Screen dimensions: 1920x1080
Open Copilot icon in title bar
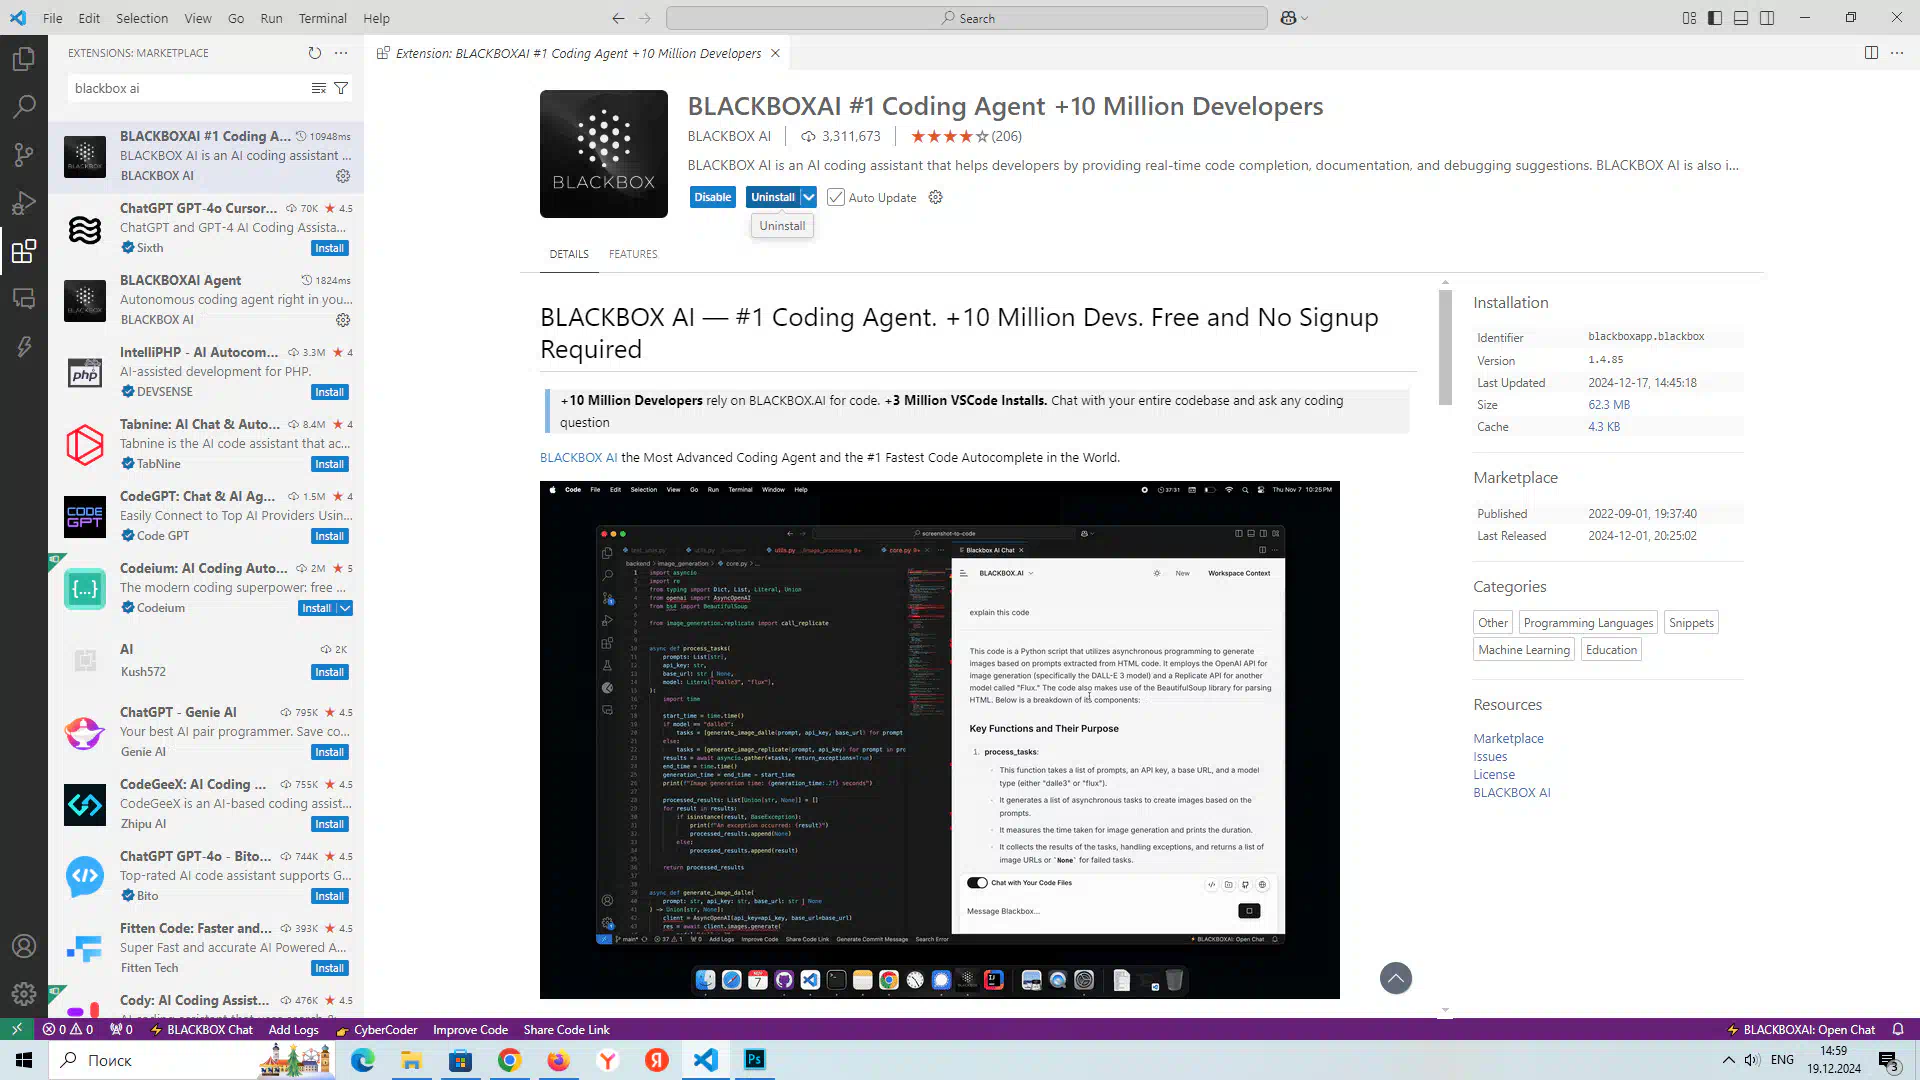[x=1288, y=18]
